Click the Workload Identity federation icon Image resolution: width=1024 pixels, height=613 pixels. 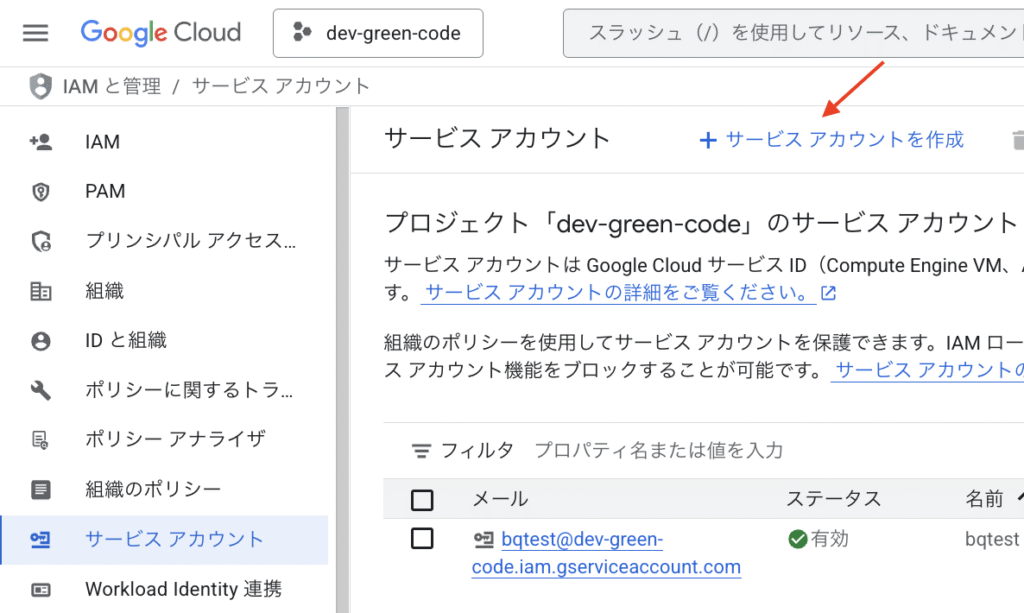(41, 589)
